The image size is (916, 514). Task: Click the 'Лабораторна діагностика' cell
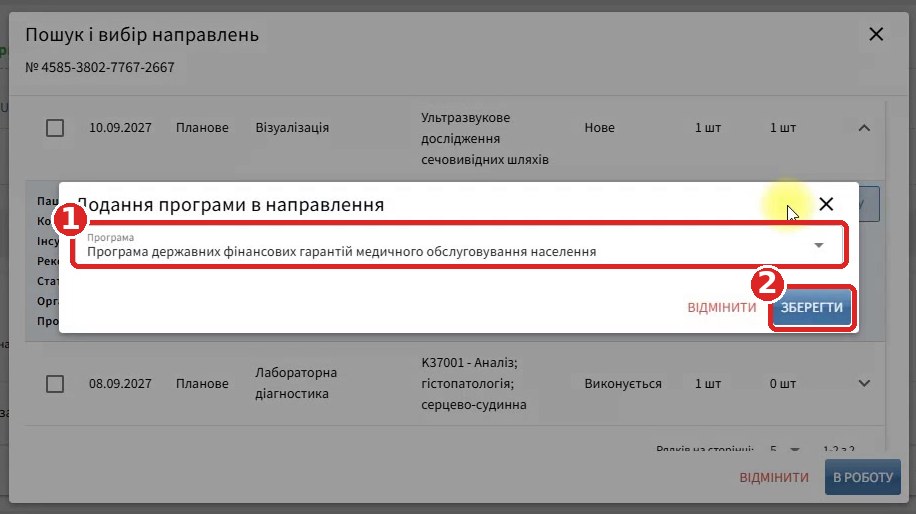coord(296,383)
